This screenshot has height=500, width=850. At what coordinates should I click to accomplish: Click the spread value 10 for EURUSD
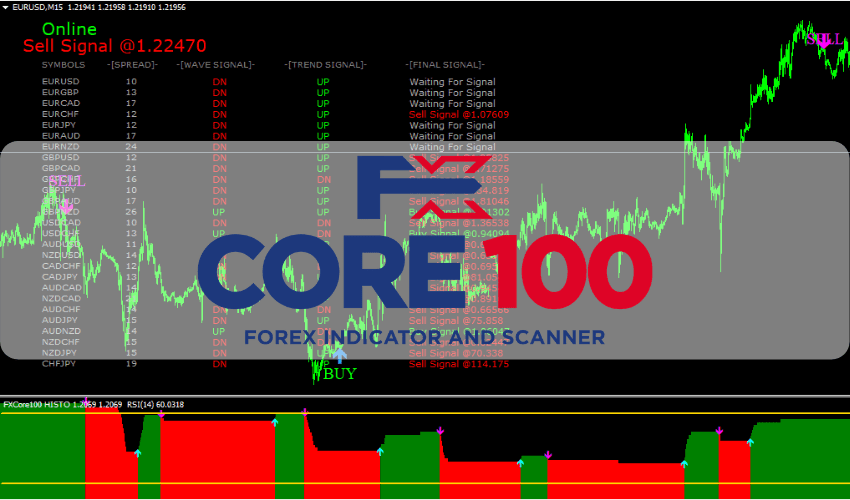[x=131, y=82]
